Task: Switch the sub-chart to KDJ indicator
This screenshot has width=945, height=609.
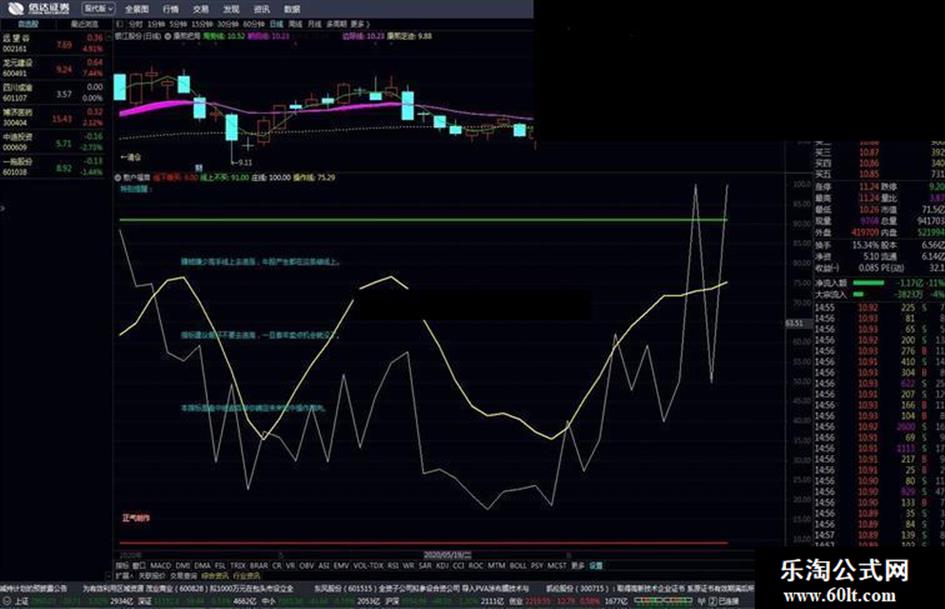Action: pos(442,566)
